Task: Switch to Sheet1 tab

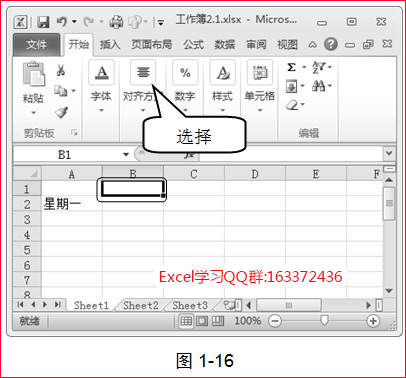Action: tap(91, 305)
